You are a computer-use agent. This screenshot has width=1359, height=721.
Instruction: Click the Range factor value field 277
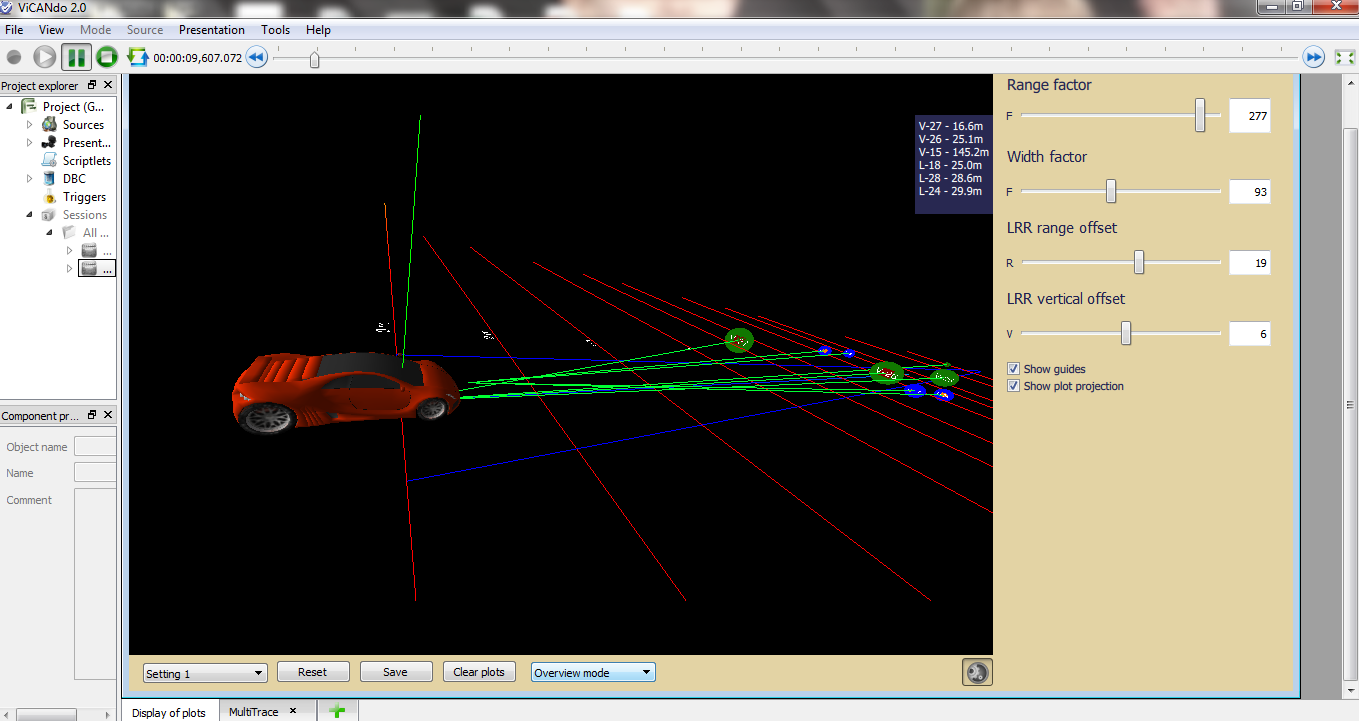point(1249,116)
